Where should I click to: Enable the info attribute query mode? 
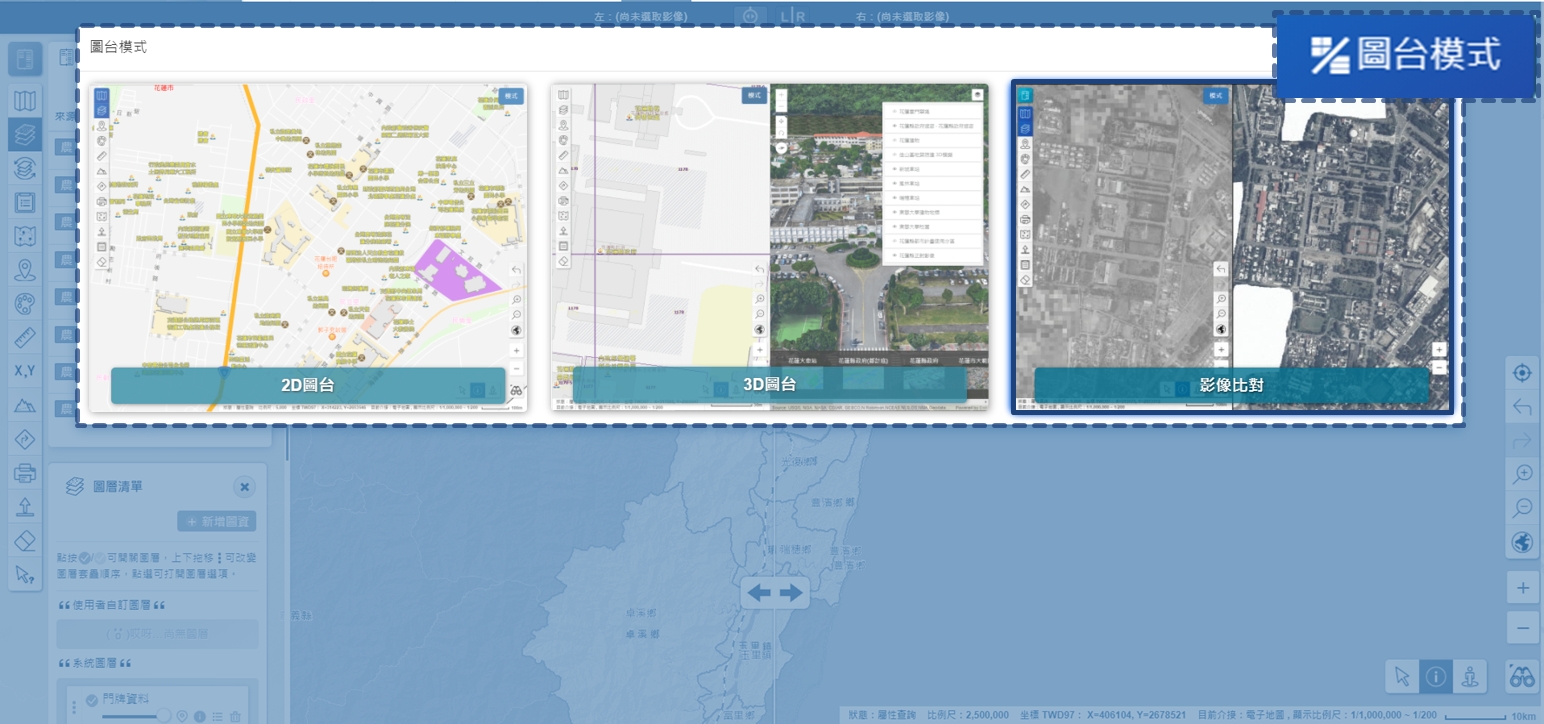click(1436, 677)
